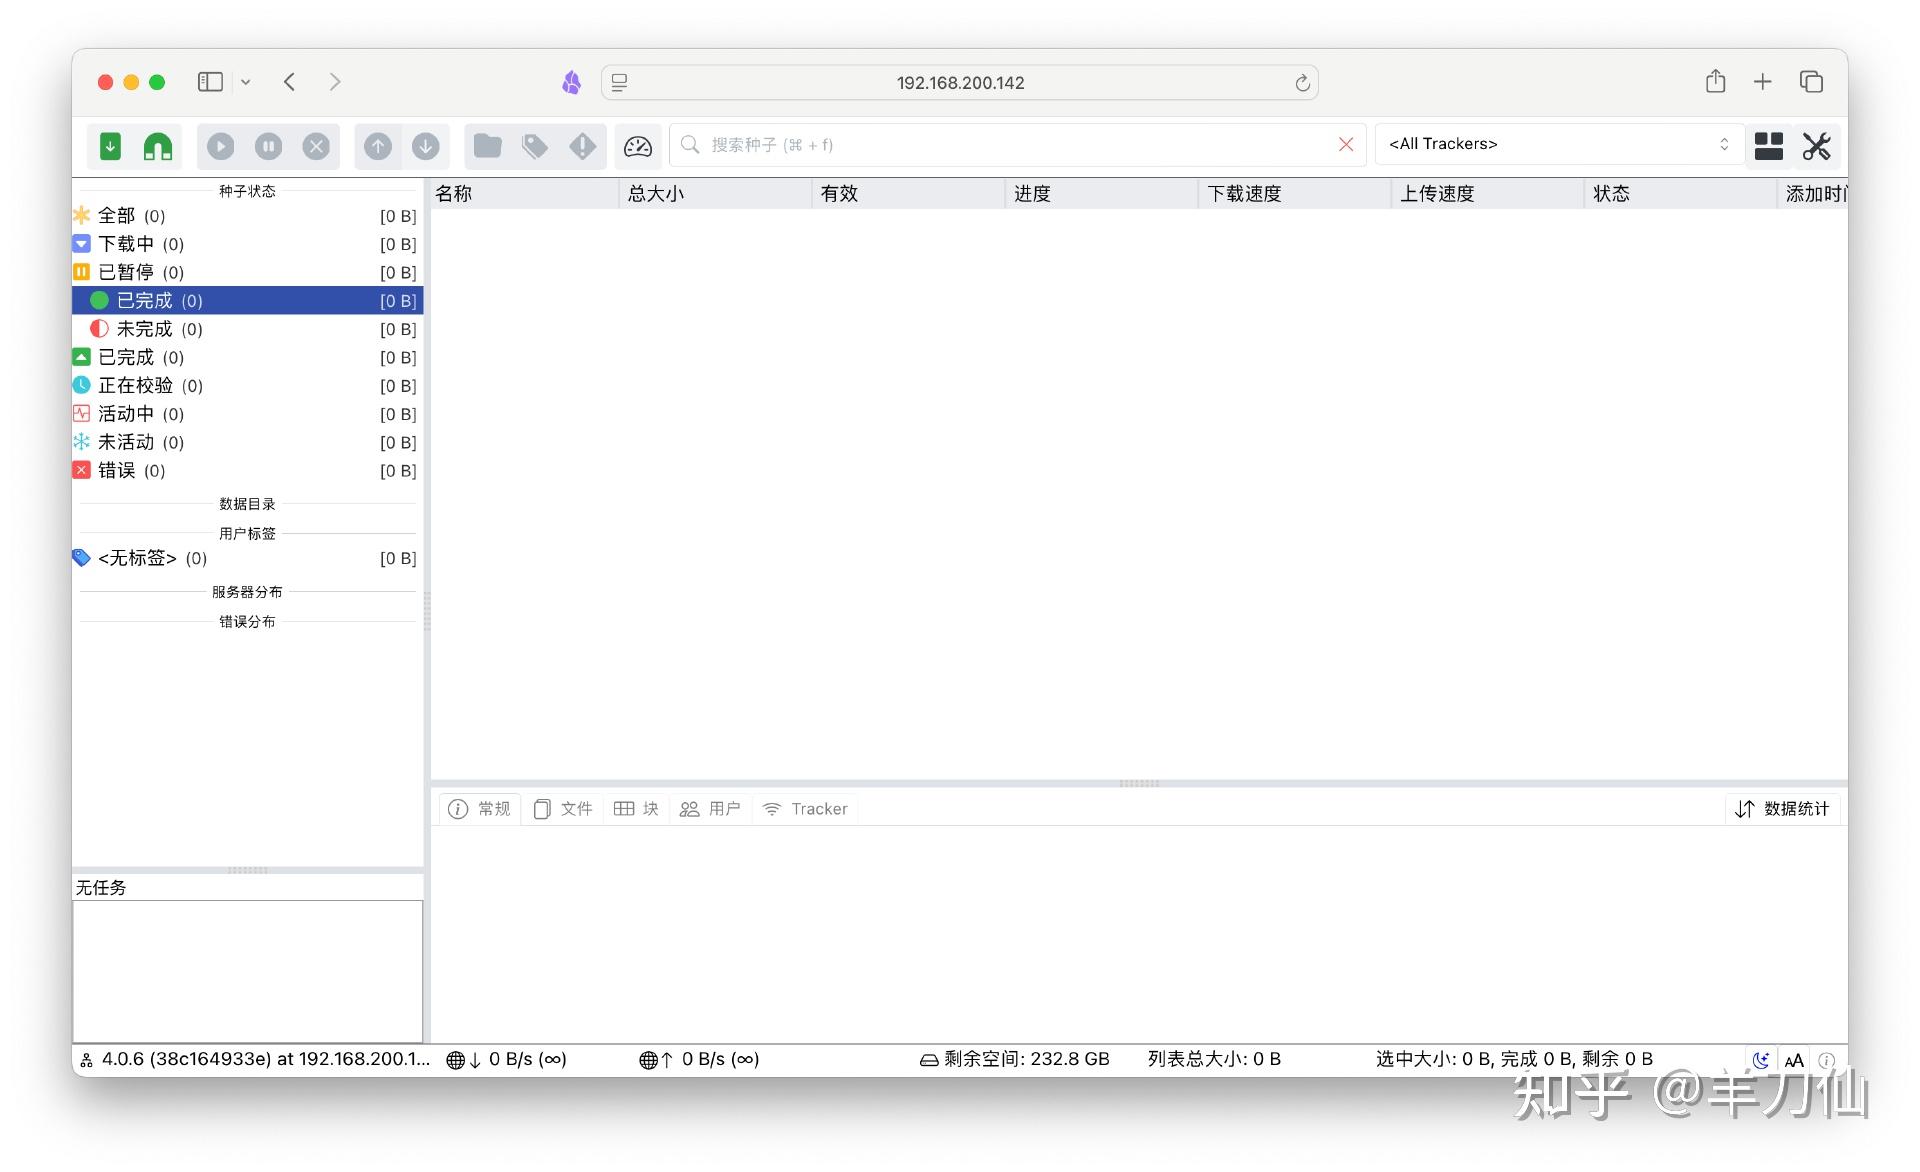Toggle the details panel layout icon
1920x1172 pixels.
1768,145
